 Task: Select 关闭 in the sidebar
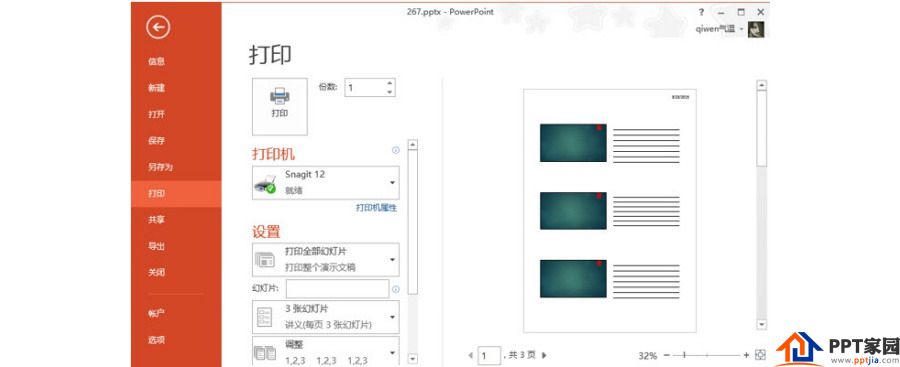[156, 273]
